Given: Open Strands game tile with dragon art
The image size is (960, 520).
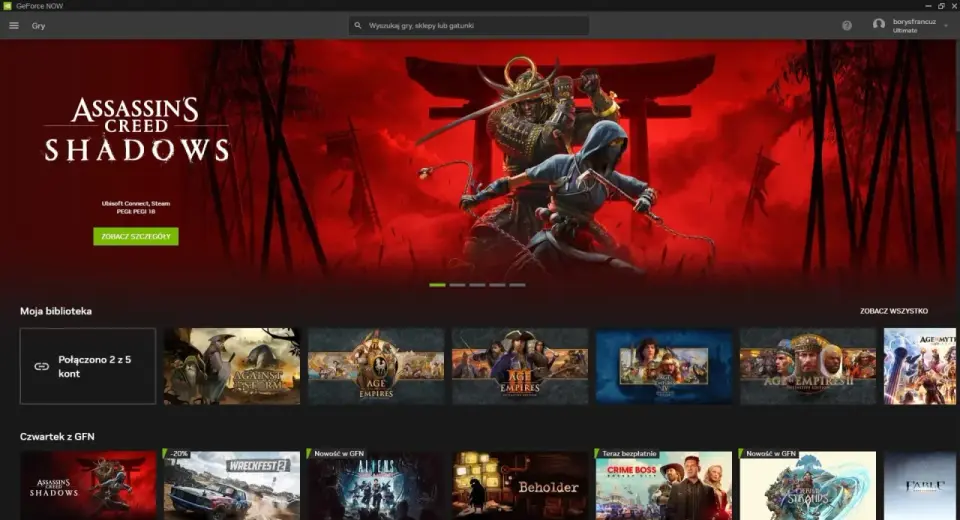Looking at the screenshot, I should click(x=808, y=486).
